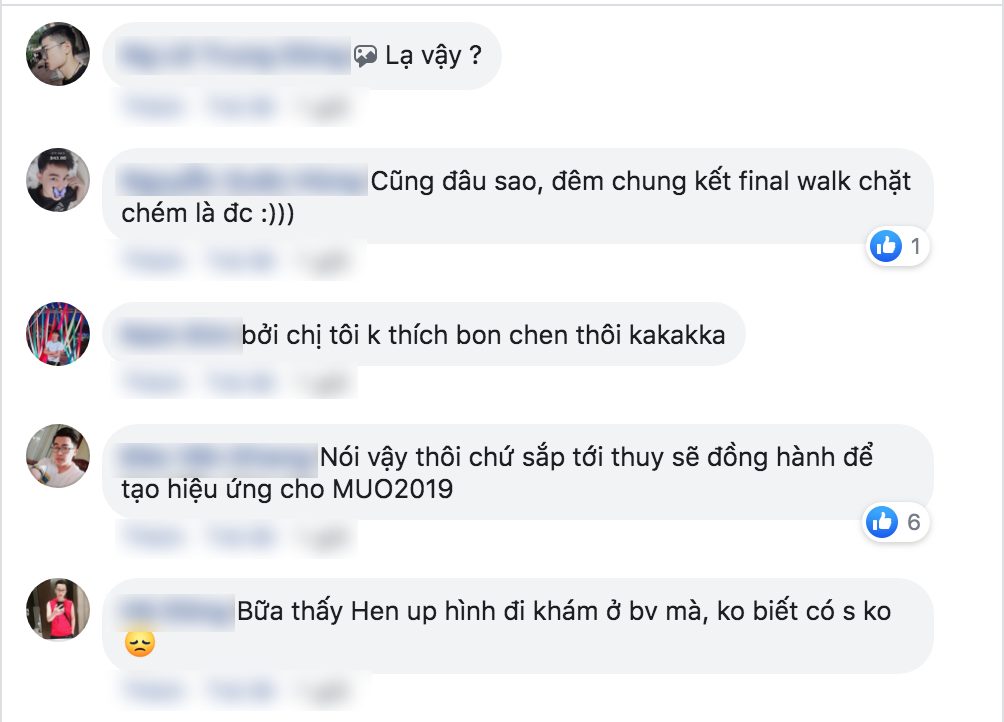Open profile picture of the "Lạ vậy ?" commenter
Viewport: 1004px width, 722px height.
point(58,54)
